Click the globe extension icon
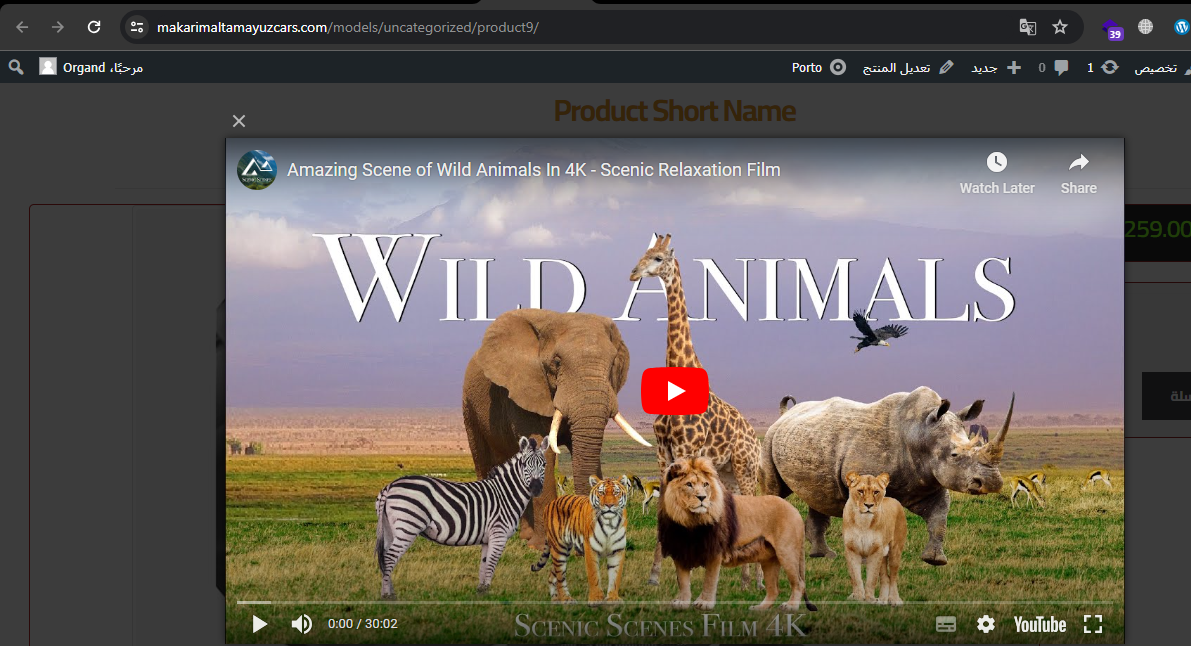The height and width of the screenshot is (646, 1191). (1145, 27)
